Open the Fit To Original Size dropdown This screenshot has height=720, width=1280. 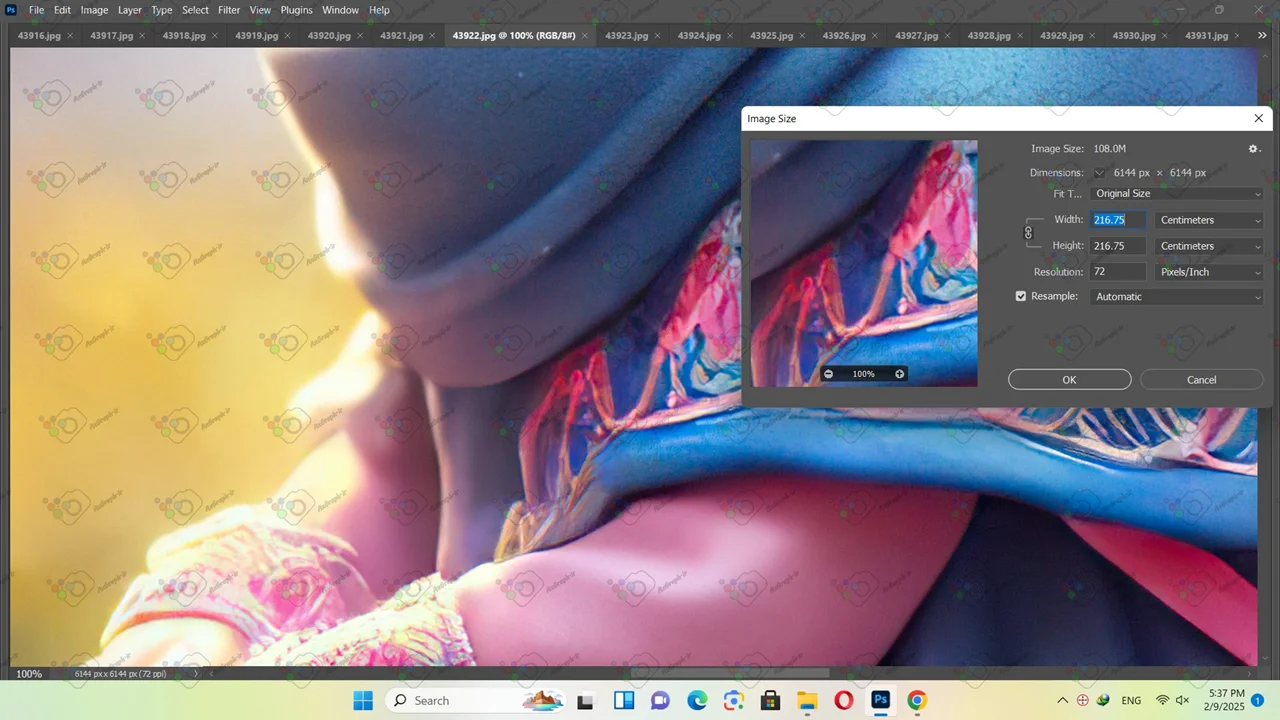click(1177, 194)
